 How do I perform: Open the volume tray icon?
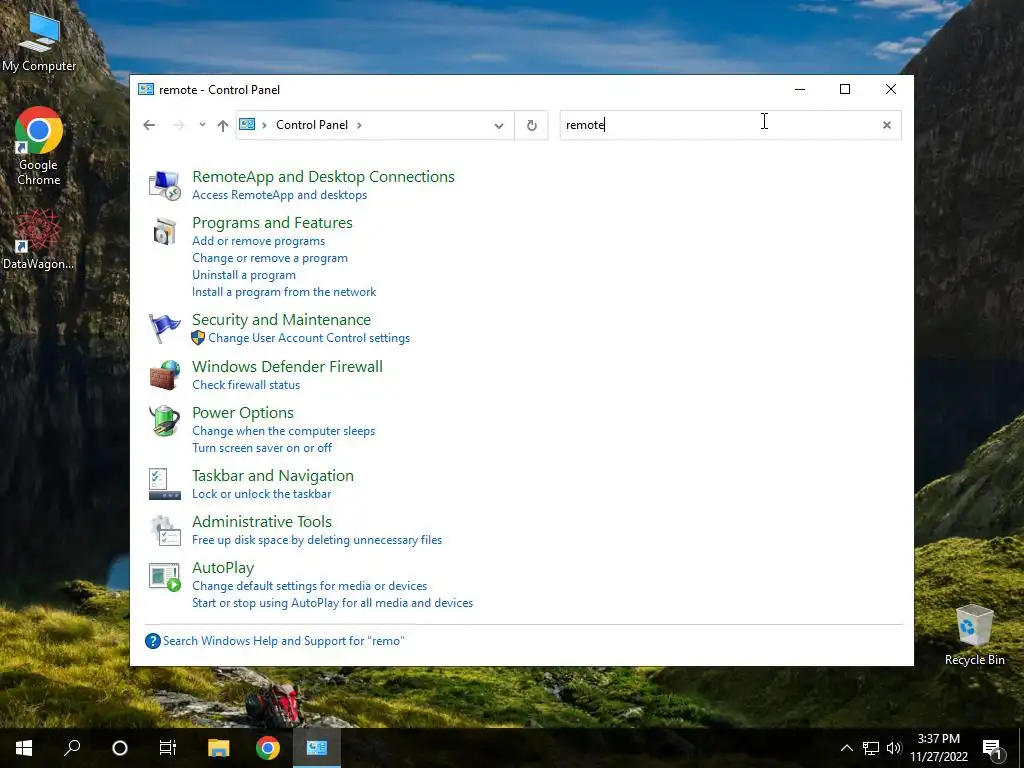pyautogui.click(x=894, y=748)
